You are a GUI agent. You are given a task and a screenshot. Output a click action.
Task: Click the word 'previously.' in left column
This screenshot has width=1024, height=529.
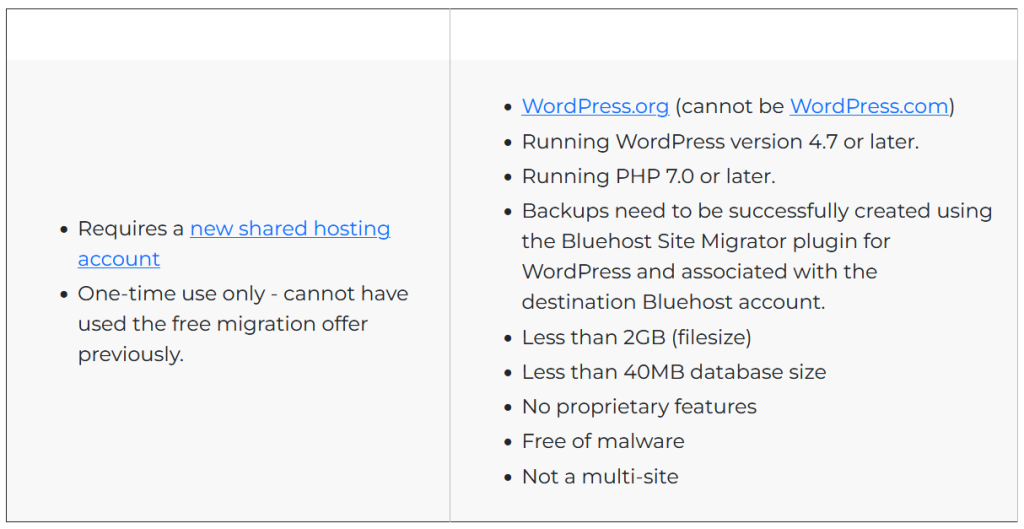130,355
